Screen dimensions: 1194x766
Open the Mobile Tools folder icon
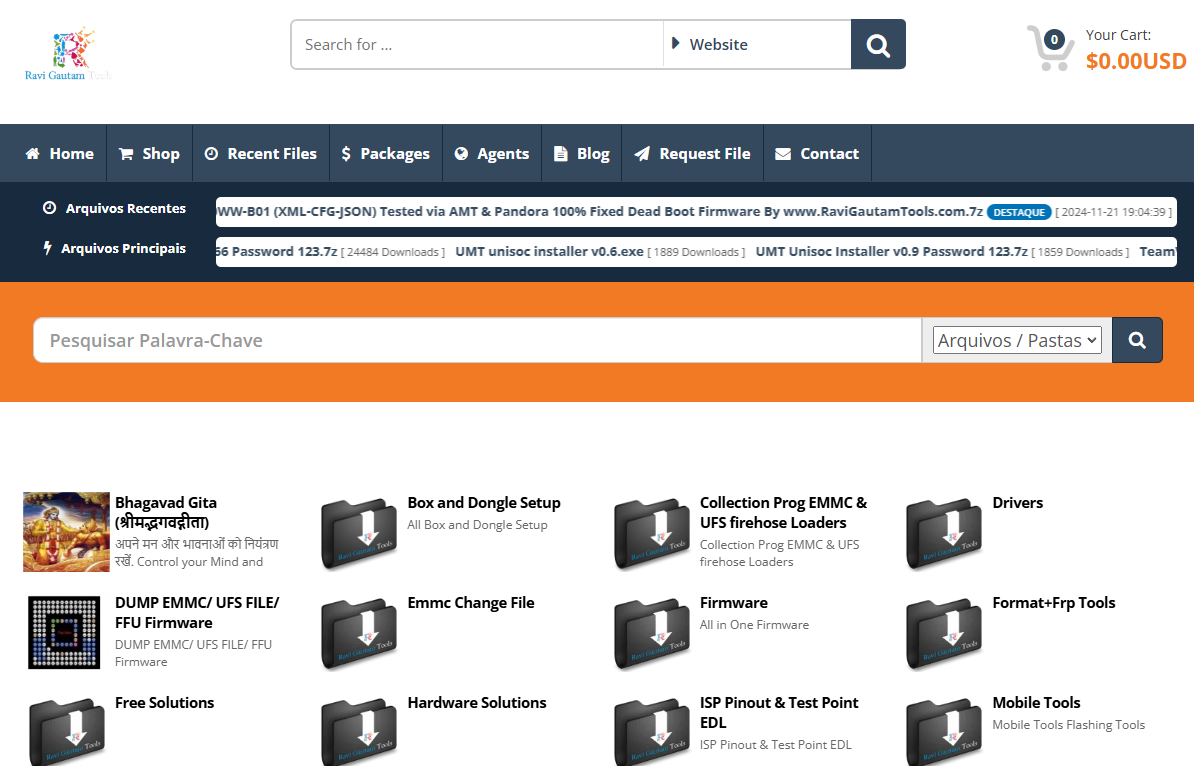pyautogui.click(x=944, y=732)
